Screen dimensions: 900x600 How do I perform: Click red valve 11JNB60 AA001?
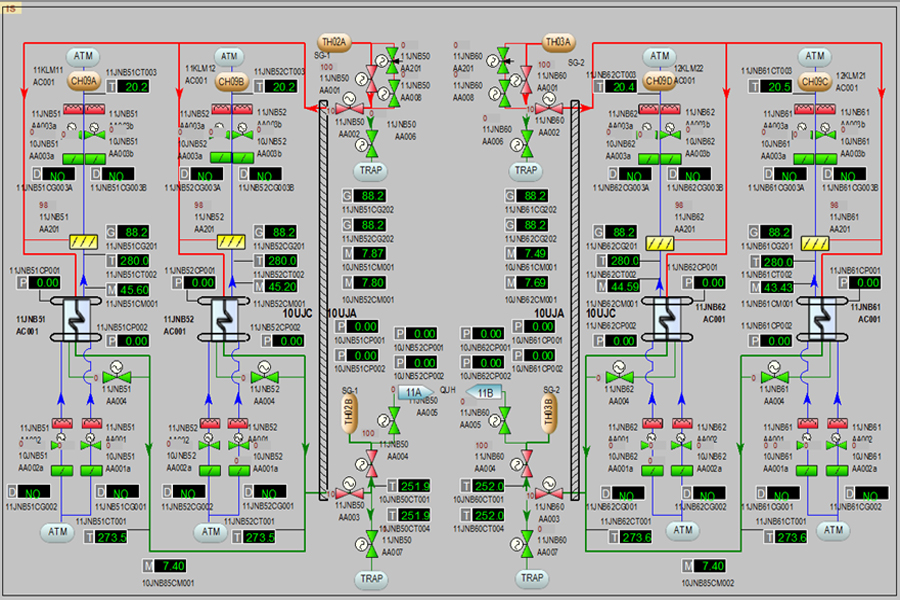[x=526, y=79]
